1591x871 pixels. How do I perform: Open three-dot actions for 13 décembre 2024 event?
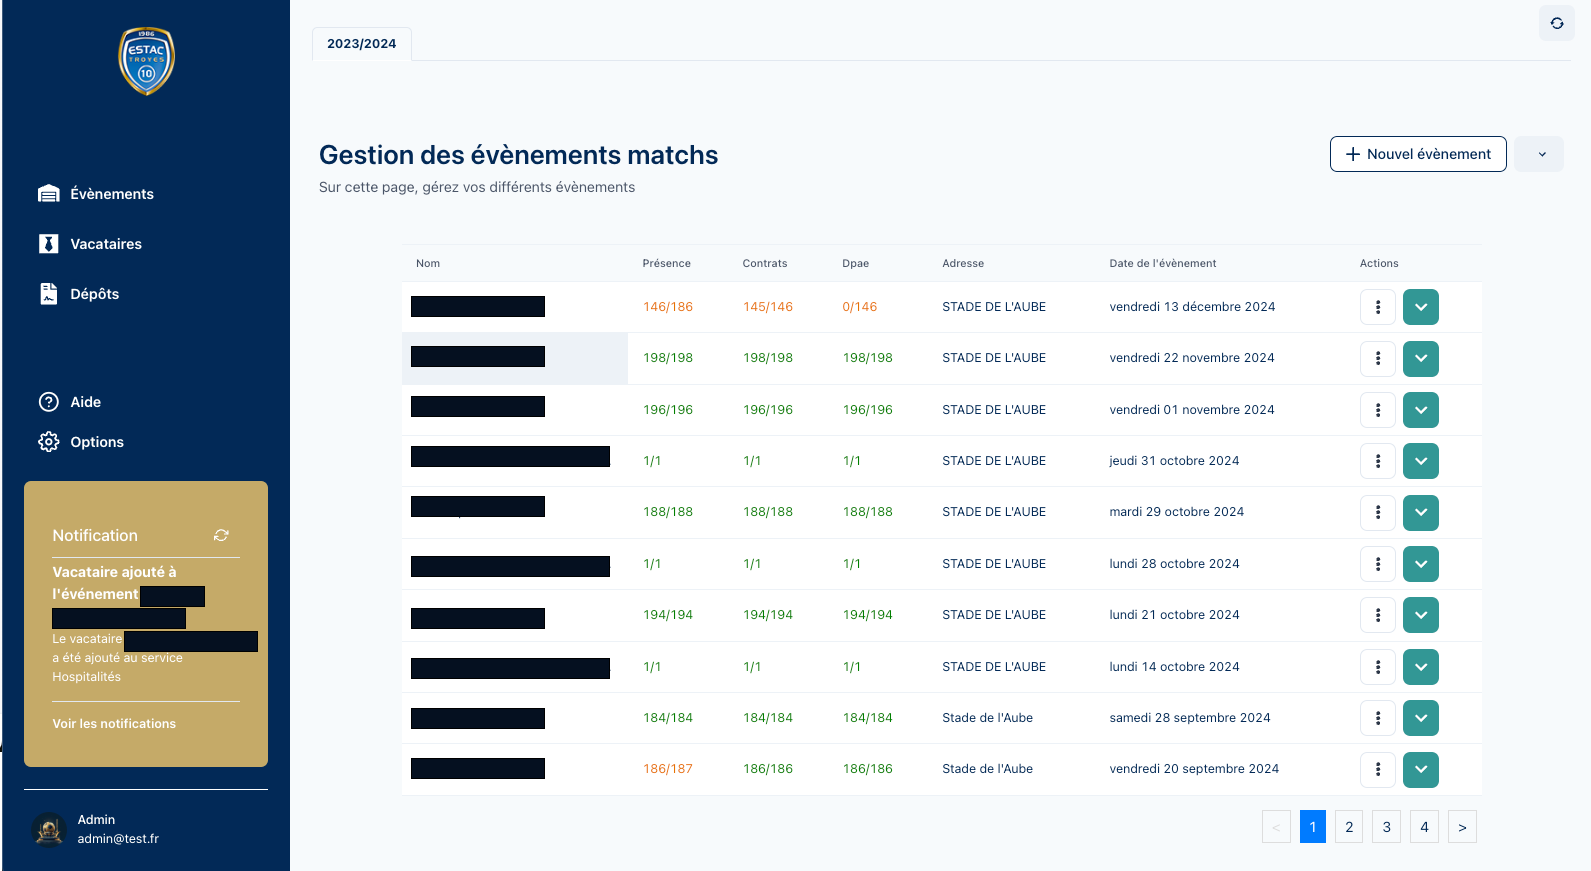point(1377,307)
